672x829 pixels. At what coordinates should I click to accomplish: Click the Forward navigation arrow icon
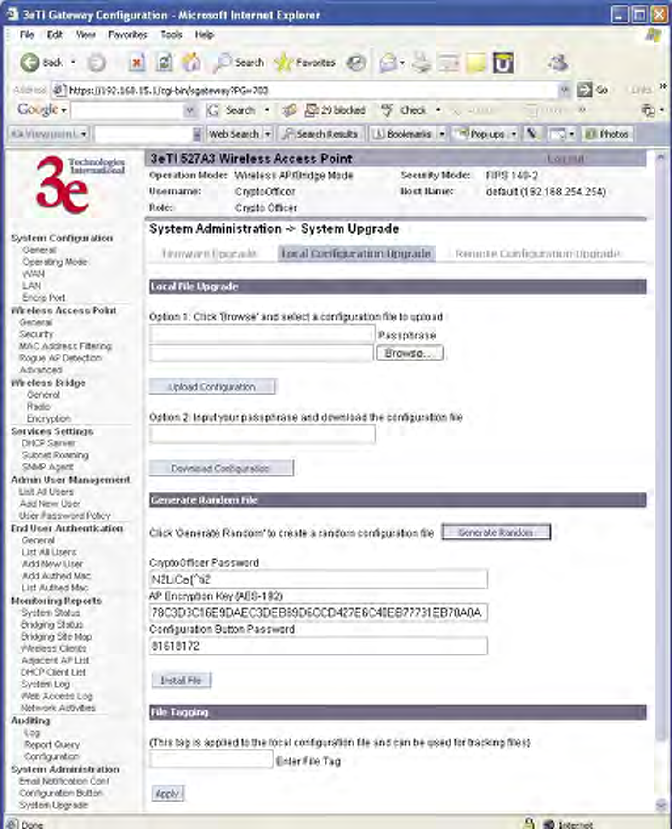(97, 63)
